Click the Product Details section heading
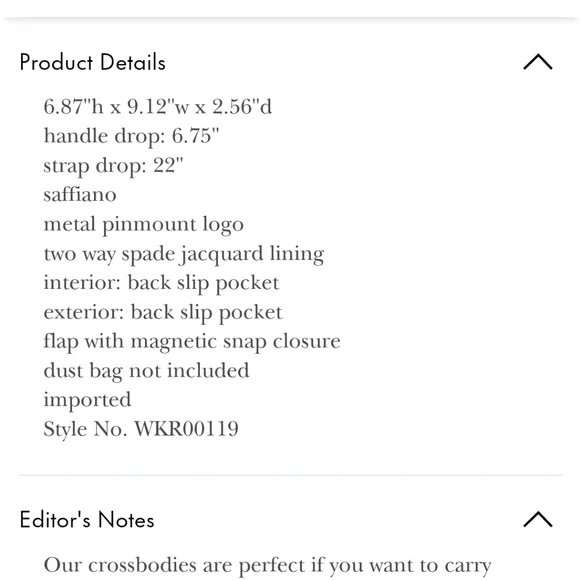Image resolution: width=580 pixels, height=580 pixels. pos(92,62)
